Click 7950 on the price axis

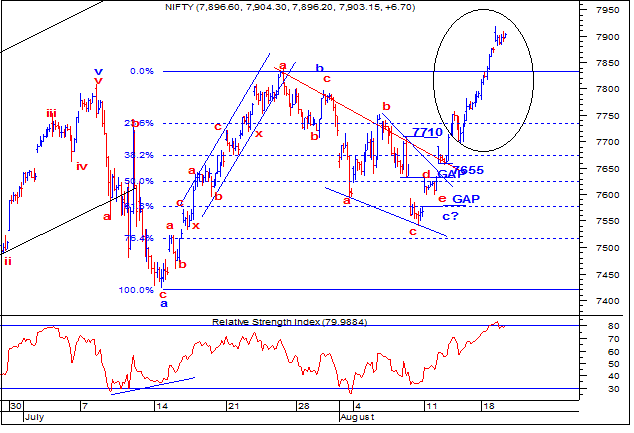pos(608,10)
